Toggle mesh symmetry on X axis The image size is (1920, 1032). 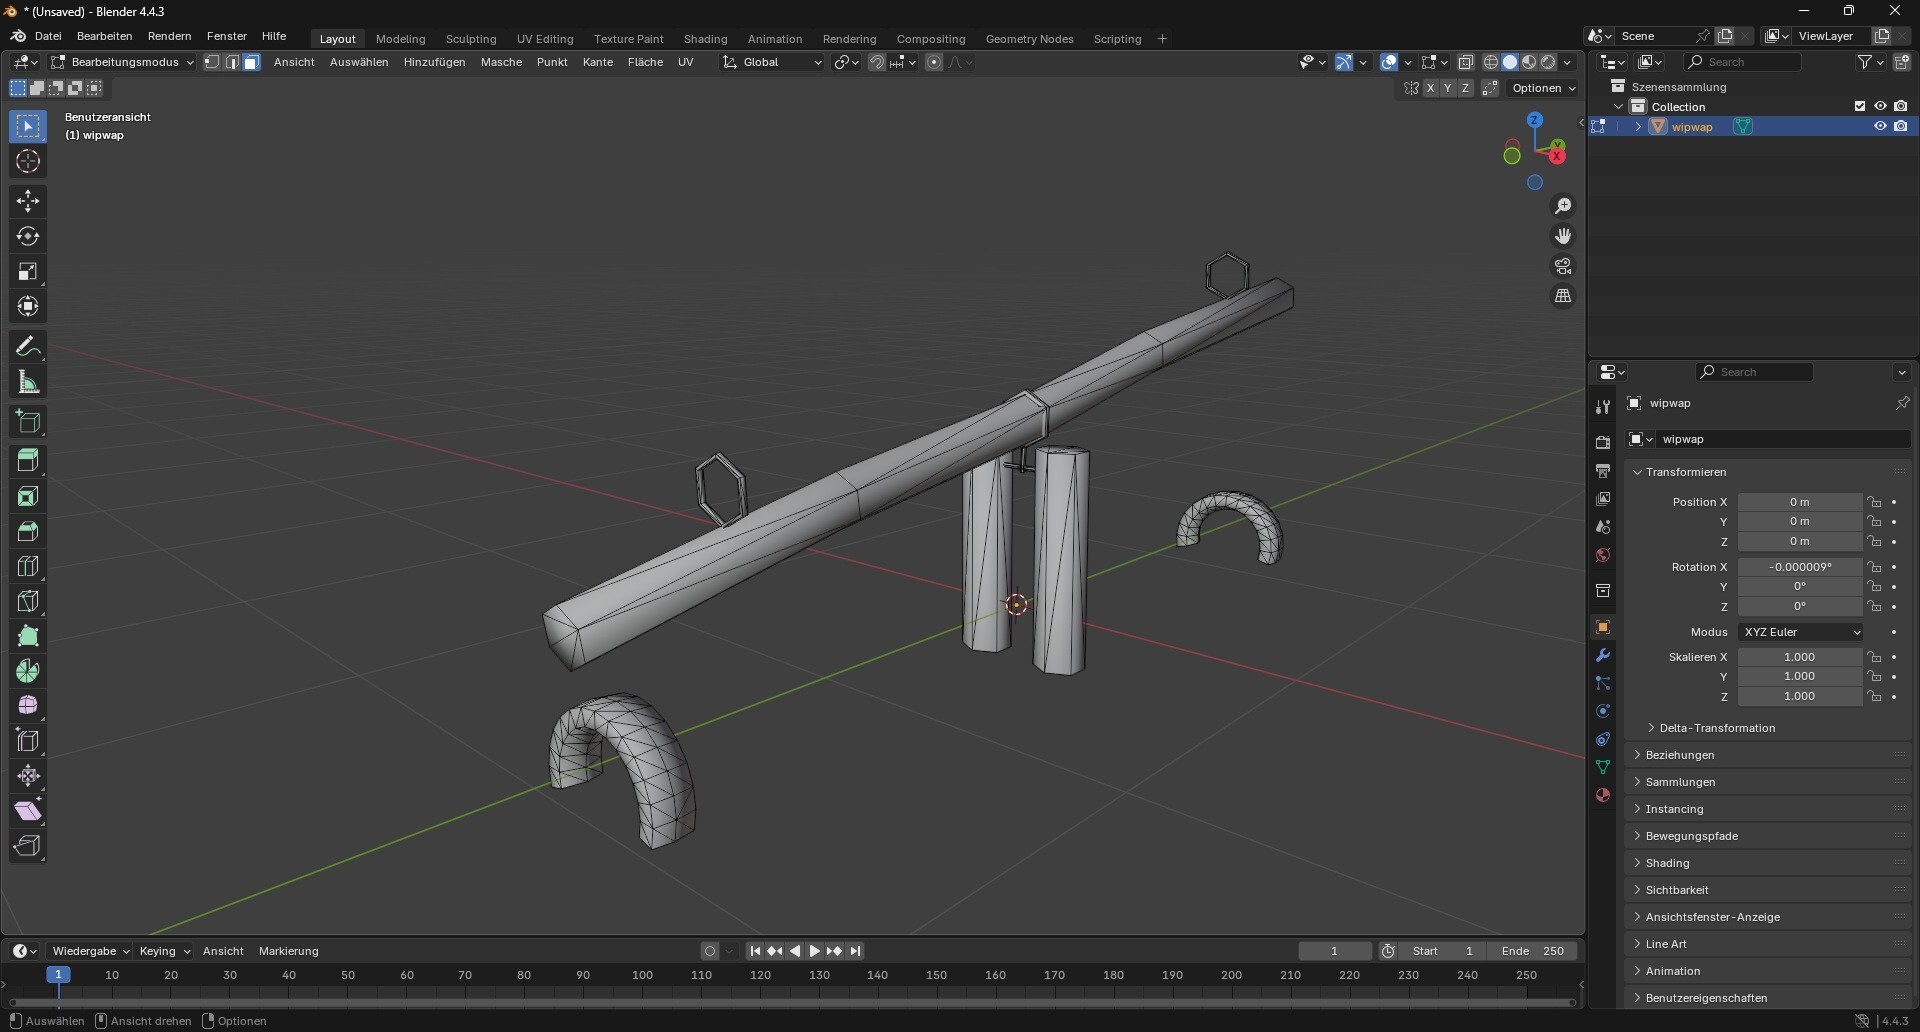[x=1431, y=89]
